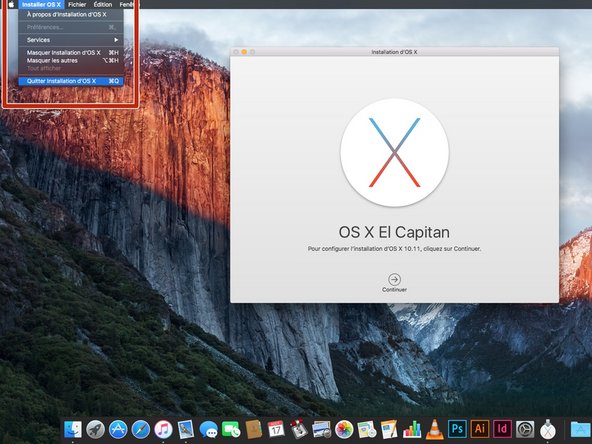The image size is (592, 444).
Task: Open Messages from the Dock
Action: [x=208, y=429]
